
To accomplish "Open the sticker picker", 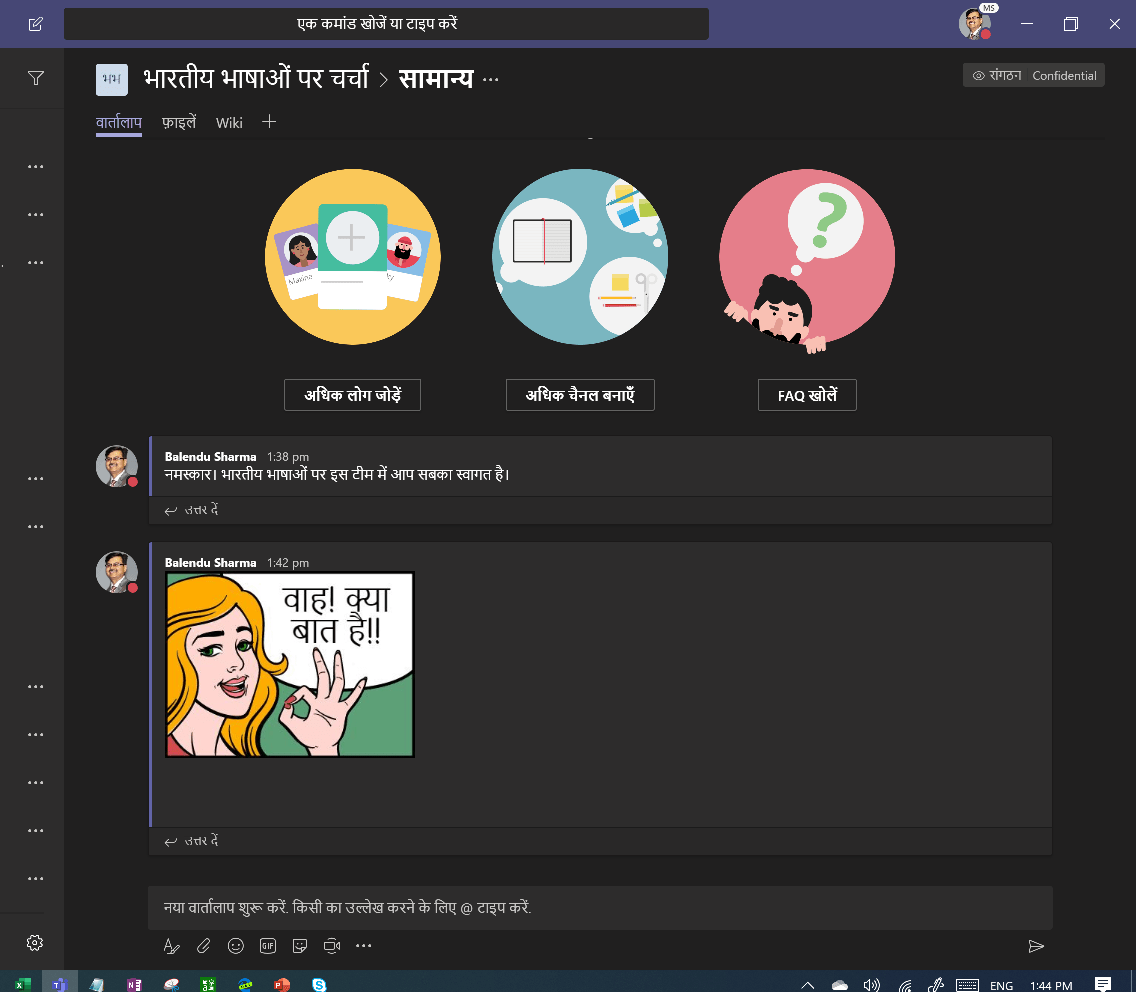I will (x=299, y=945).
